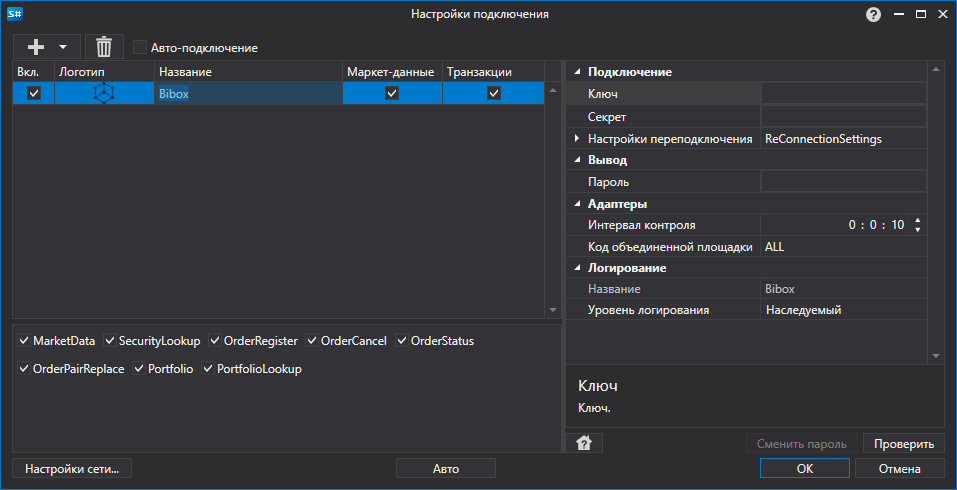Uncheck the SecurityLookup message type

(110, 341)
